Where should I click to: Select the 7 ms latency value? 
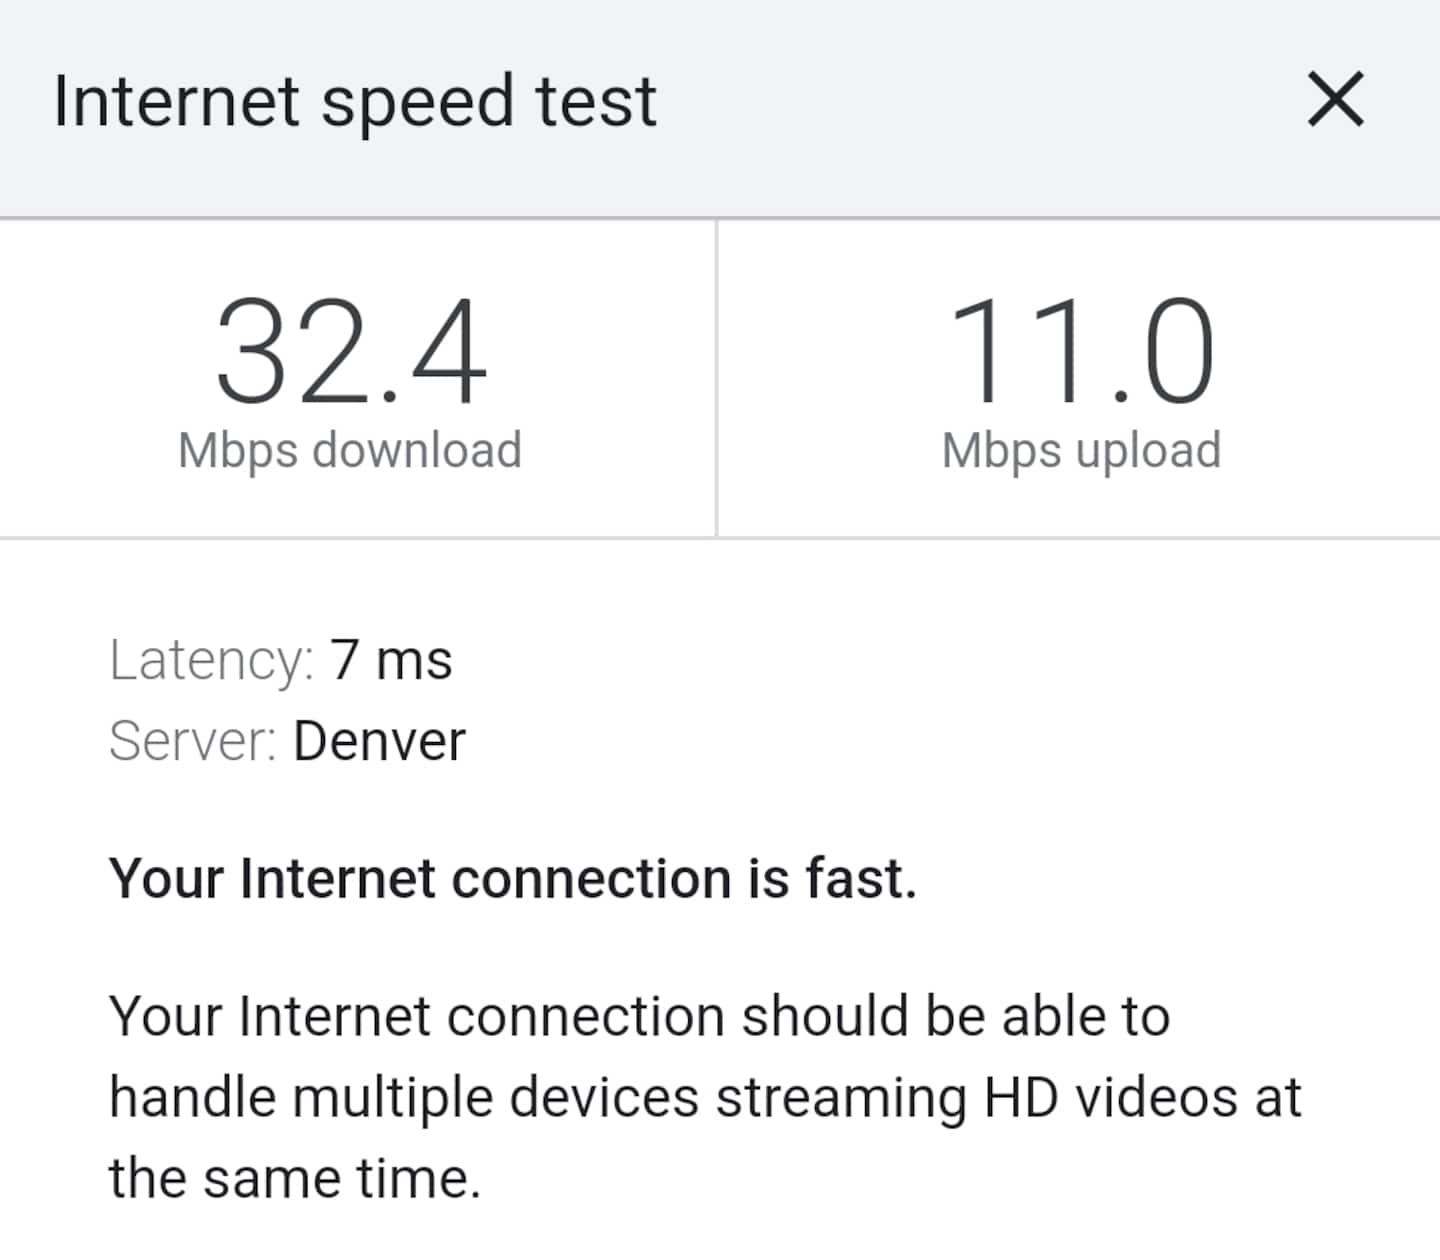pyautogui.click(x=391, y=661)
